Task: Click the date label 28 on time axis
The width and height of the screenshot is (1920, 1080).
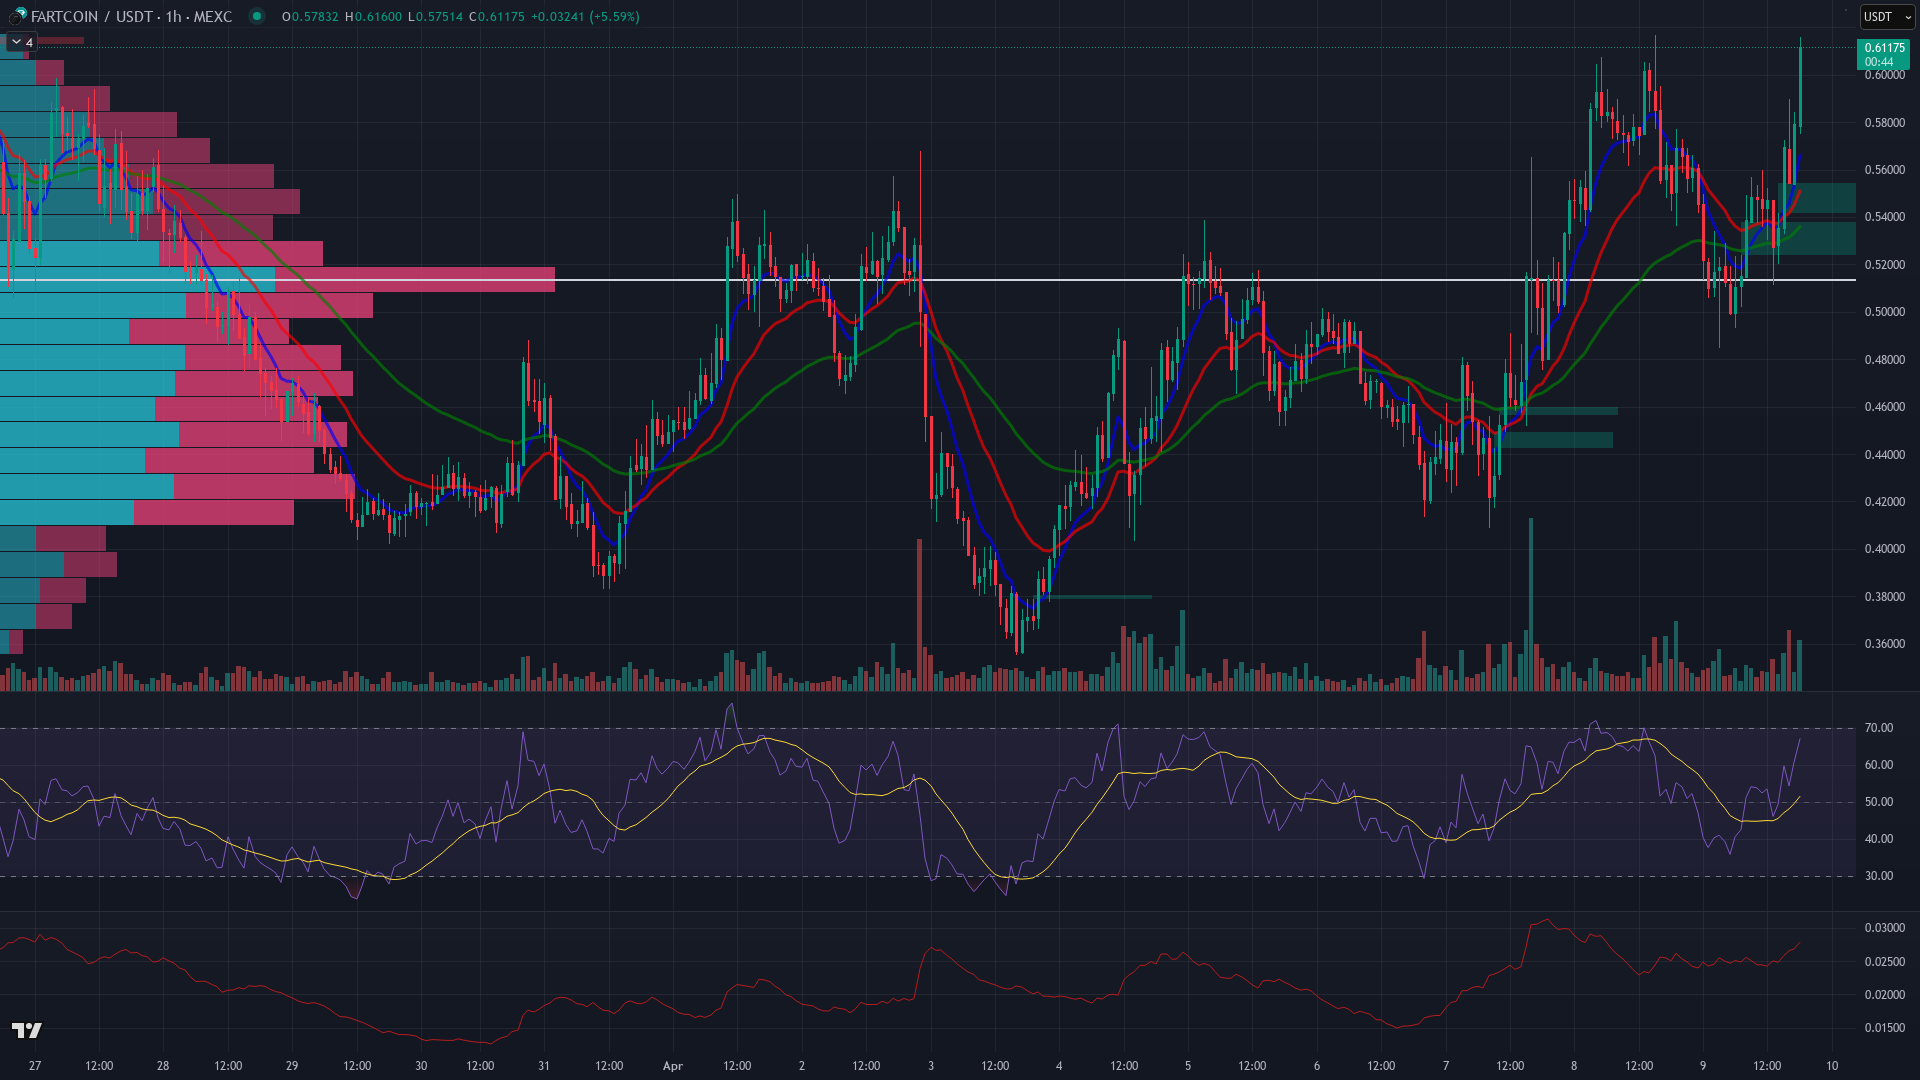Action: [163, 1066]
